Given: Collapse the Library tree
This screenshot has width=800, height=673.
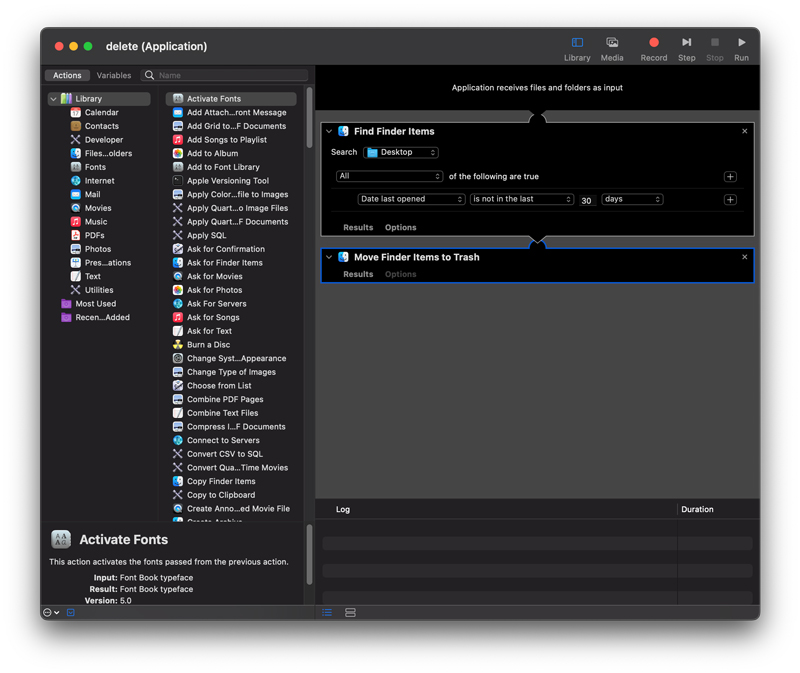Looking at the screenshot, I should [54, 99].
